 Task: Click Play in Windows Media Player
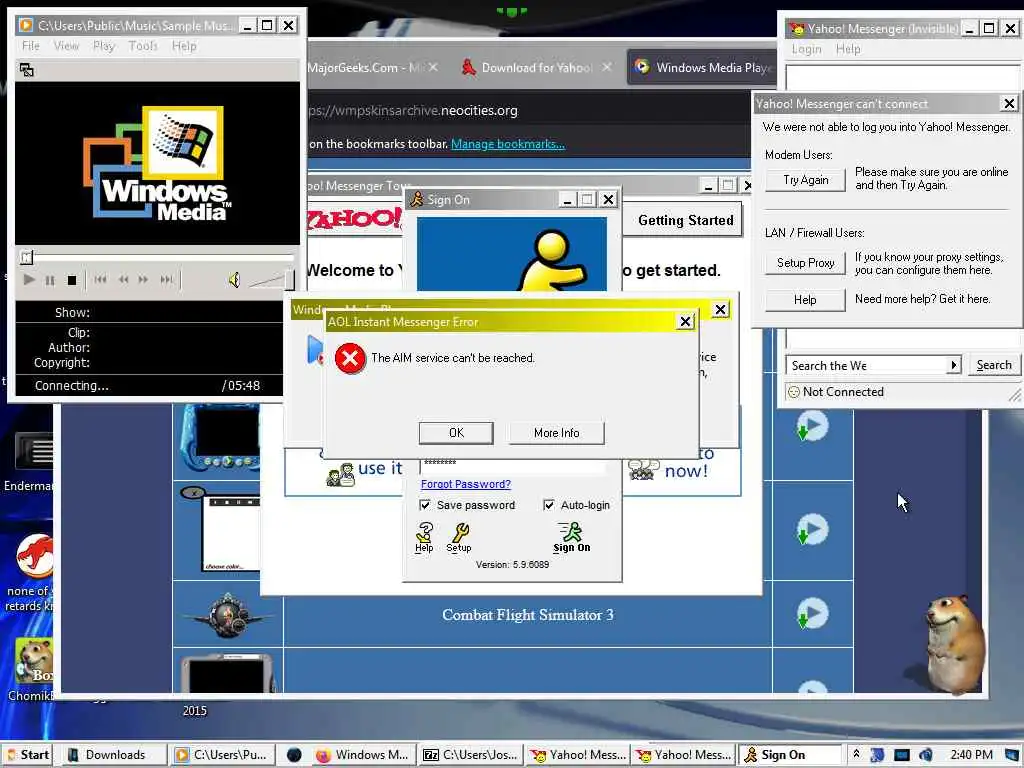point(29,280)
